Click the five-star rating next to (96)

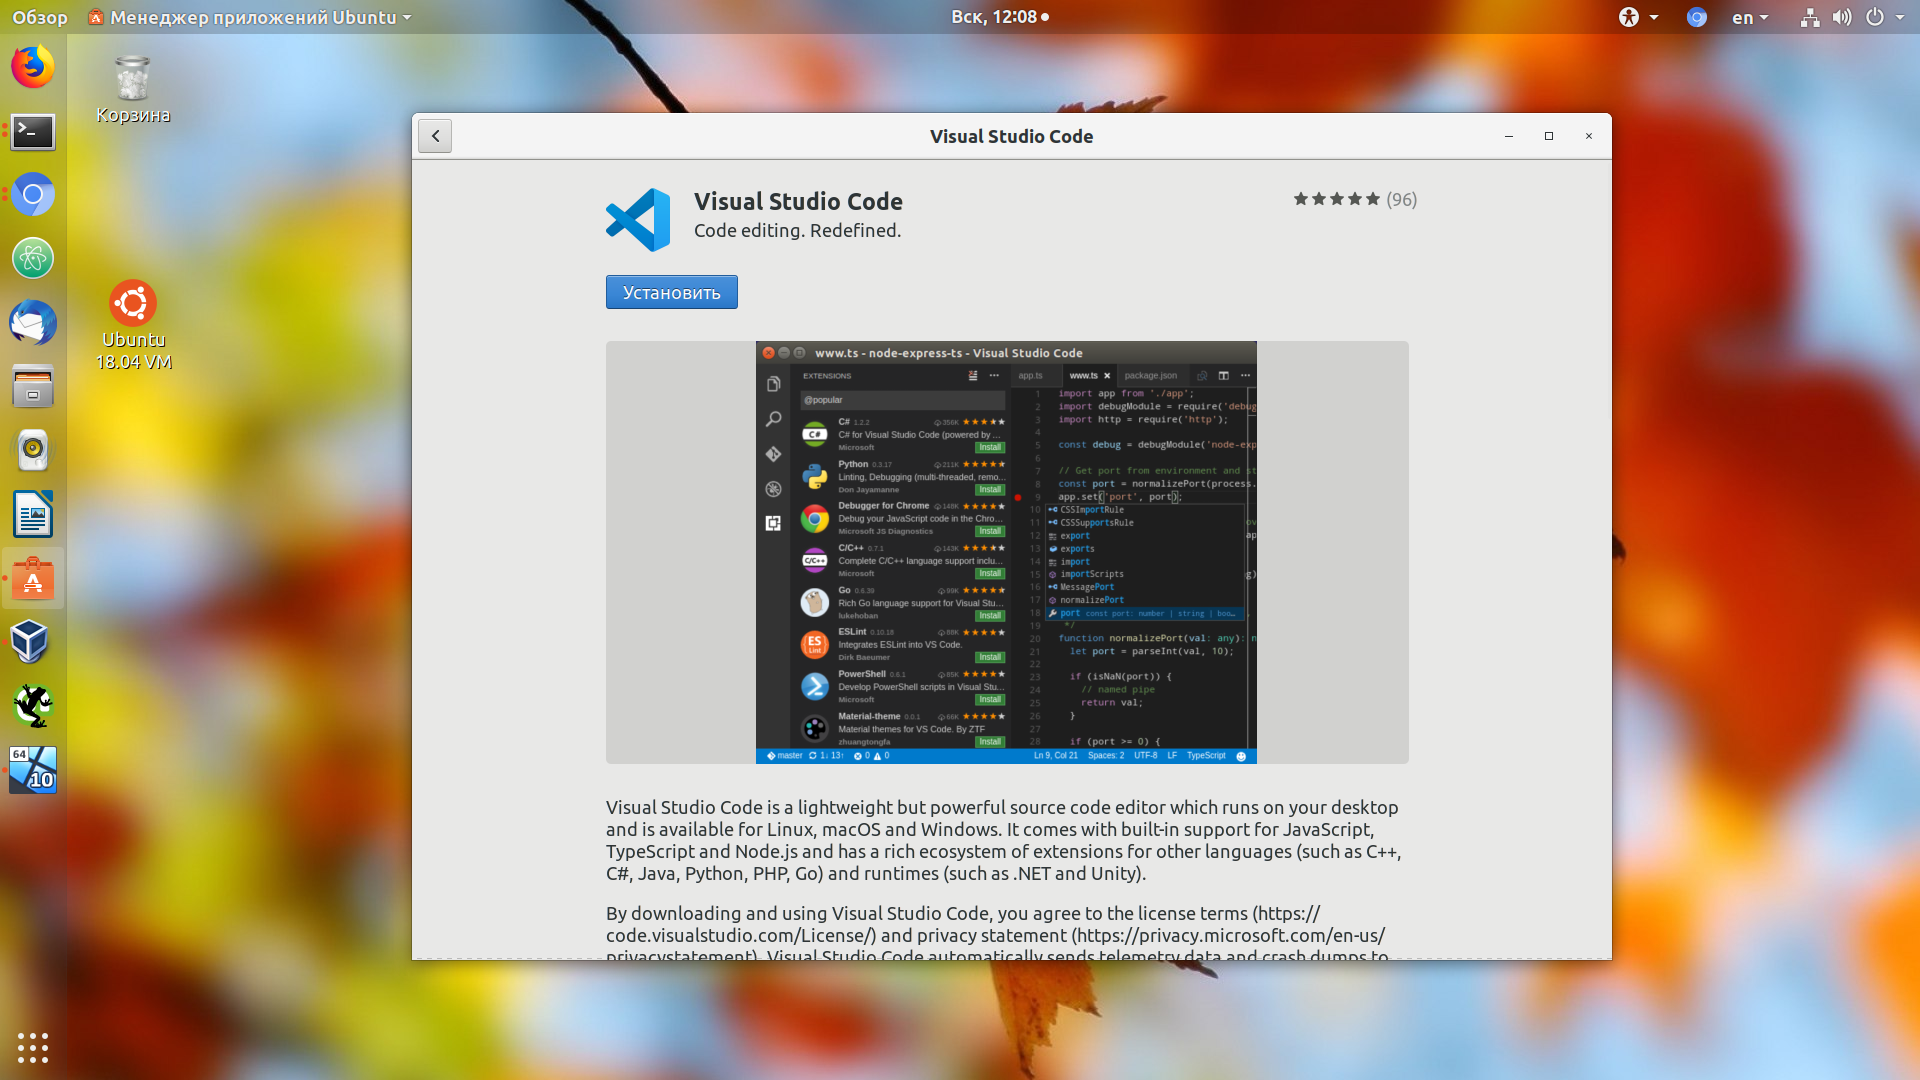1336,199
